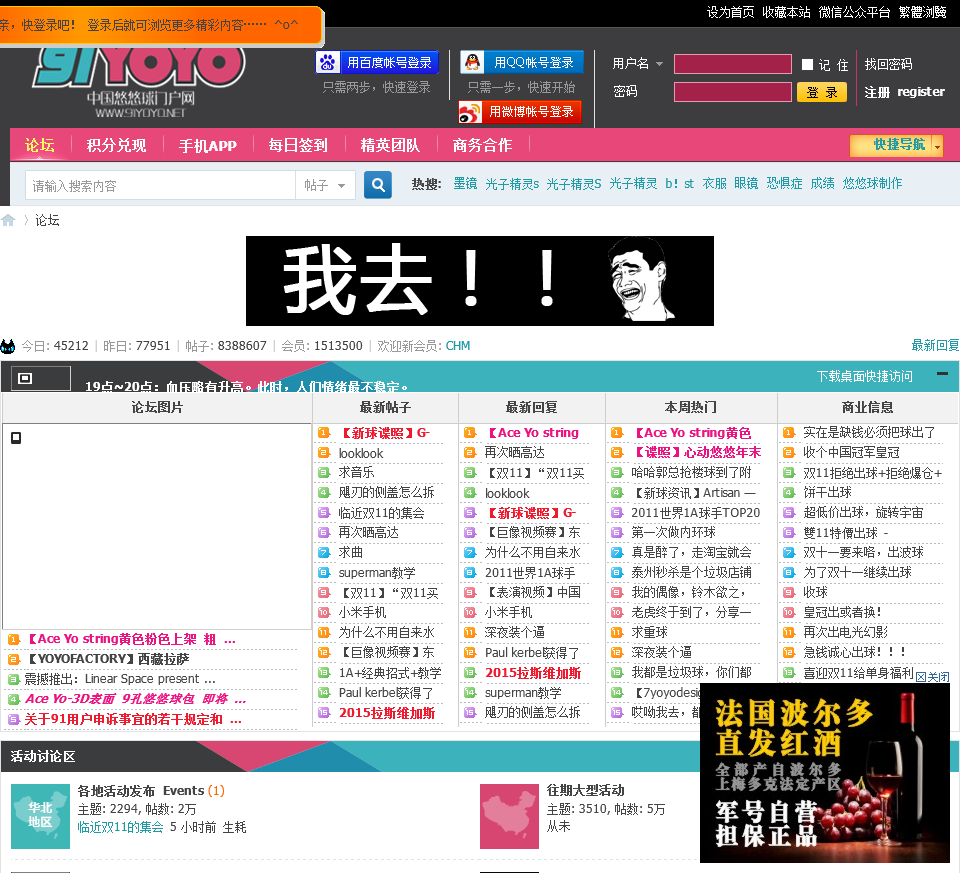Click hot search term 悠悠球制作
Screen dimensions: 960x873
[x=872, y=184]
